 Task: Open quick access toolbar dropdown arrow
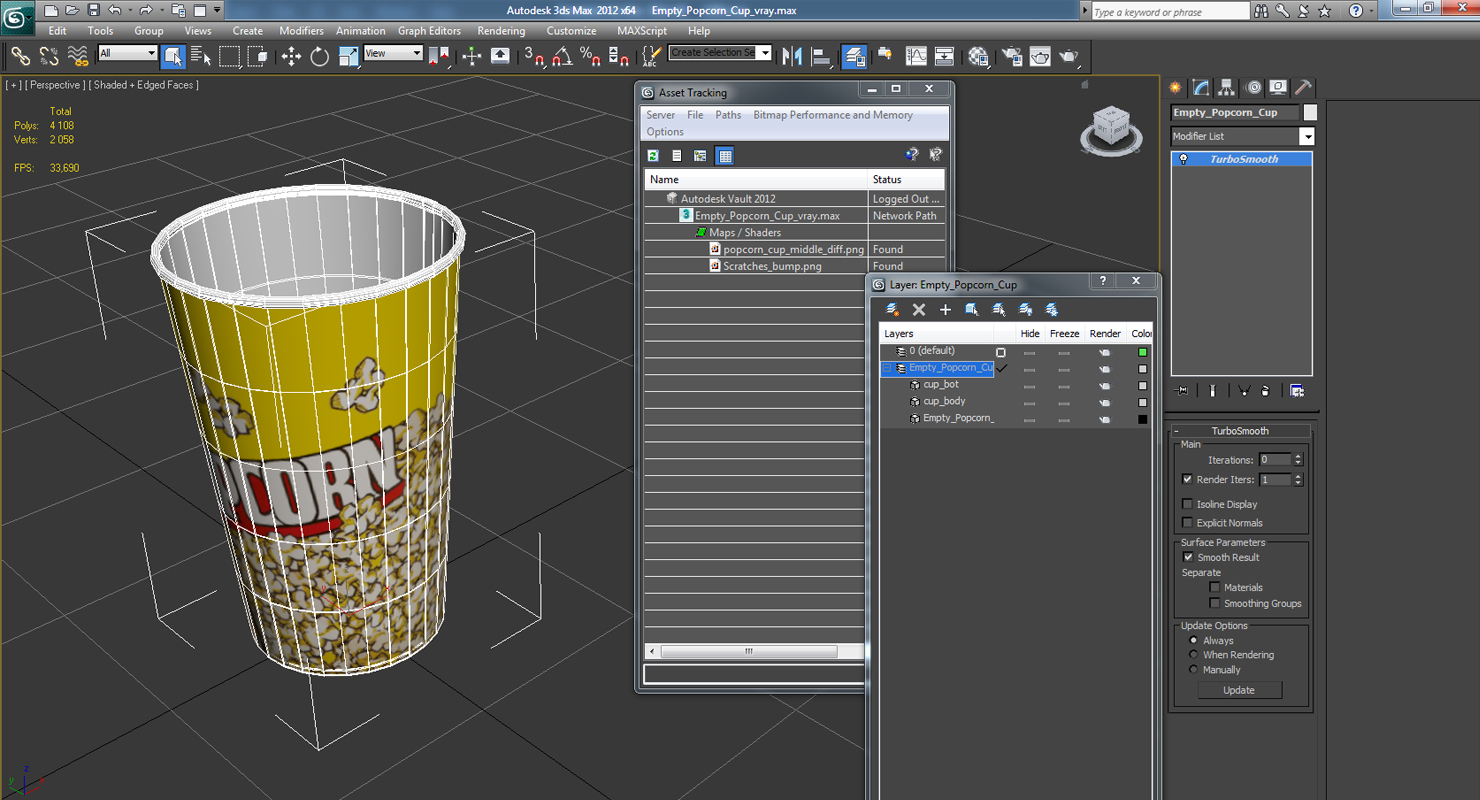(x=217, y=10)
